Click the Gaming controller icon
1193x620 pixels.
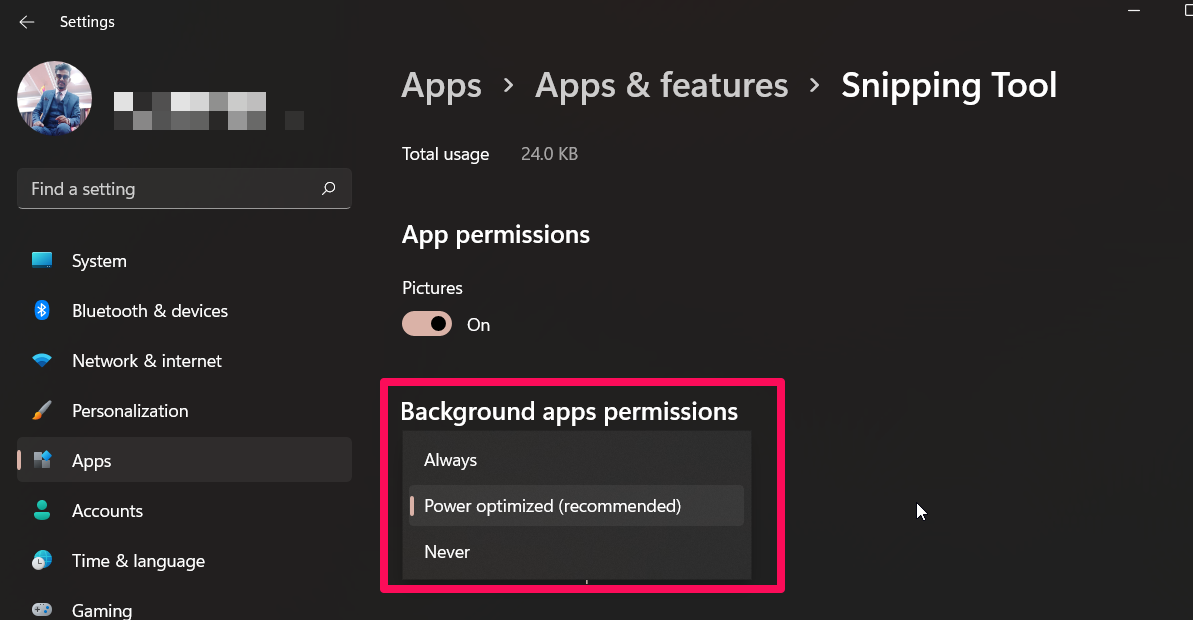click(x=42, y=609)
